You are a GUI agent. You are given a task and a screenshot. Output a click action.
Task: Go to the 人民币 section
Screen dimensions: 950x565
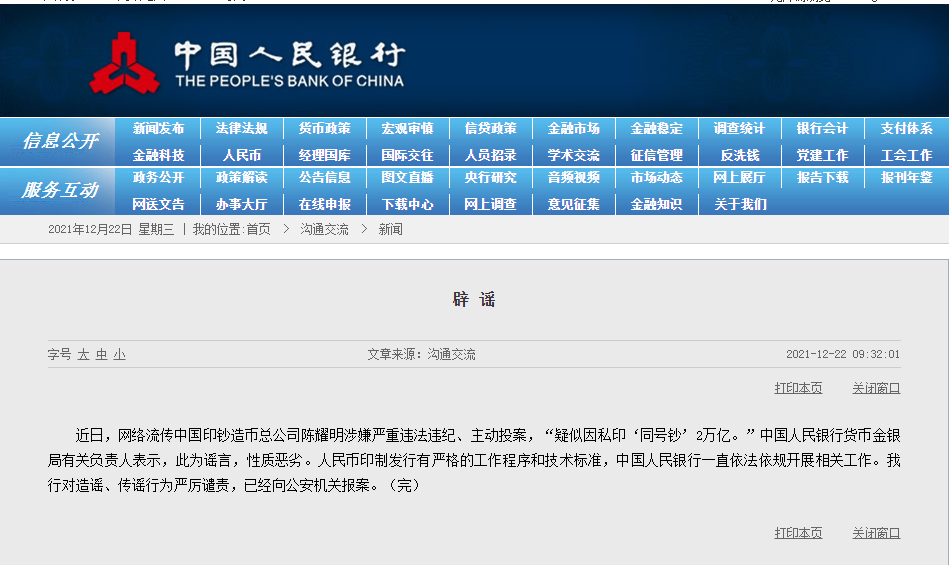coord(241,155)
